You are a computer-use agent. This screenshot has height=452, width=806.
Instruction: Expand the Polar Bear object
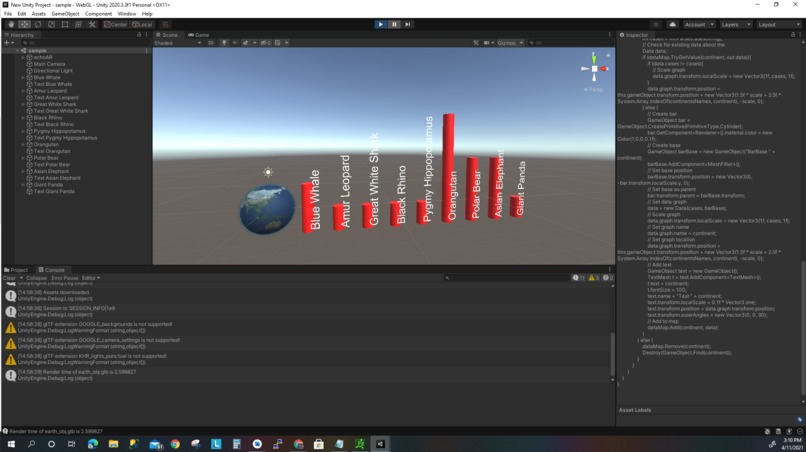coord(23,158)
